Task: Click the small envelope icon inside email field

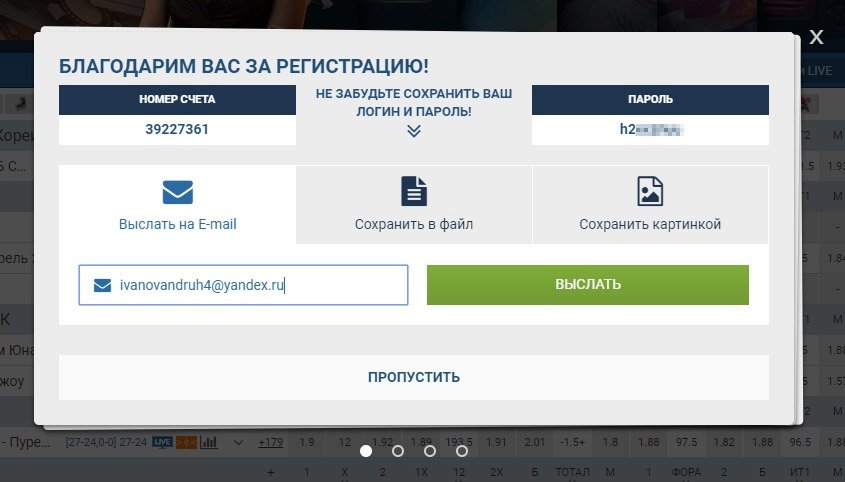Action: pos(102,285)
